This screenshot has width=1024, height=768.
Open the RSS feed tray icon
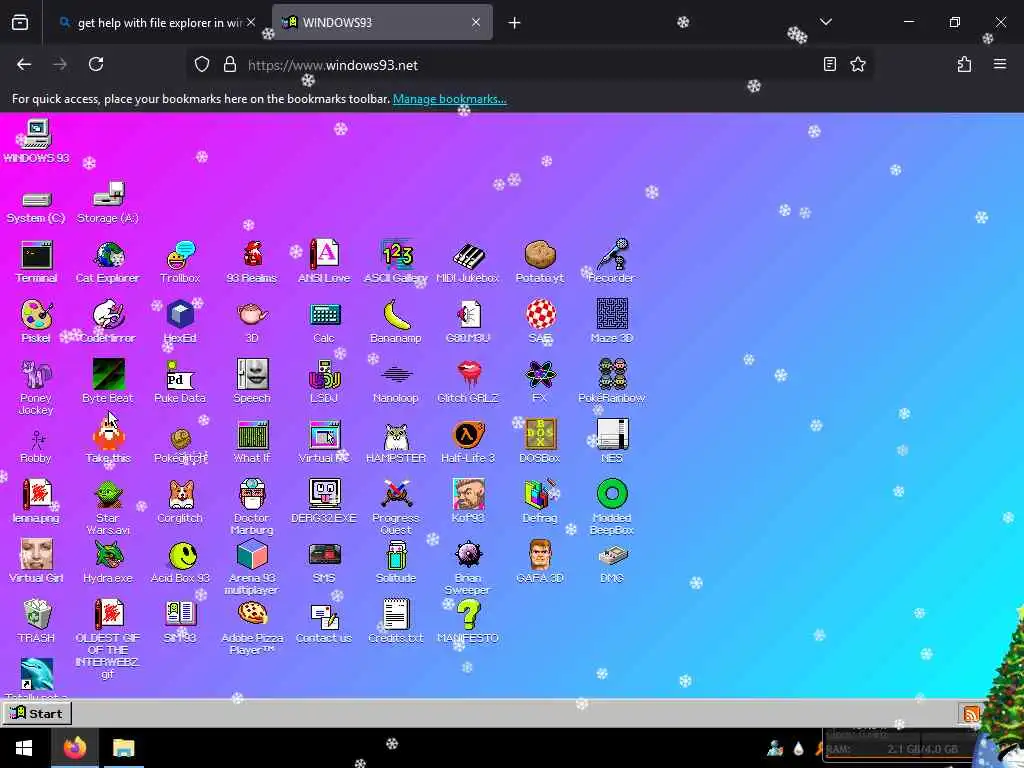[970, 713]
